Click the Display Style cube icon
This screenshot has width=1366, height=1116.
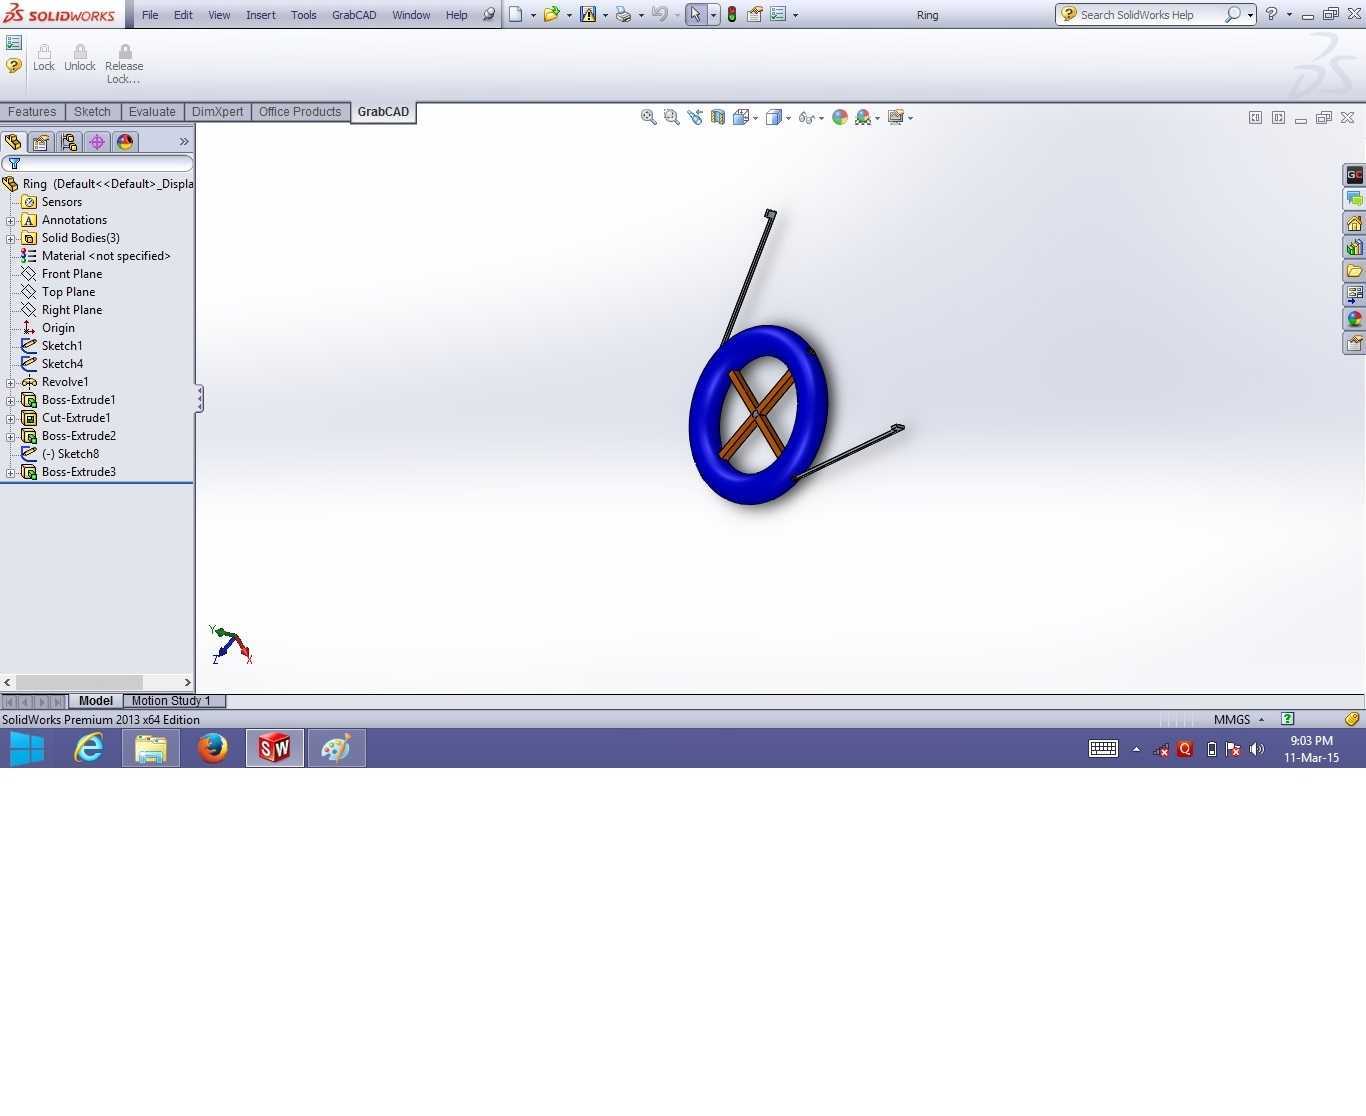[x=773, y=117]
